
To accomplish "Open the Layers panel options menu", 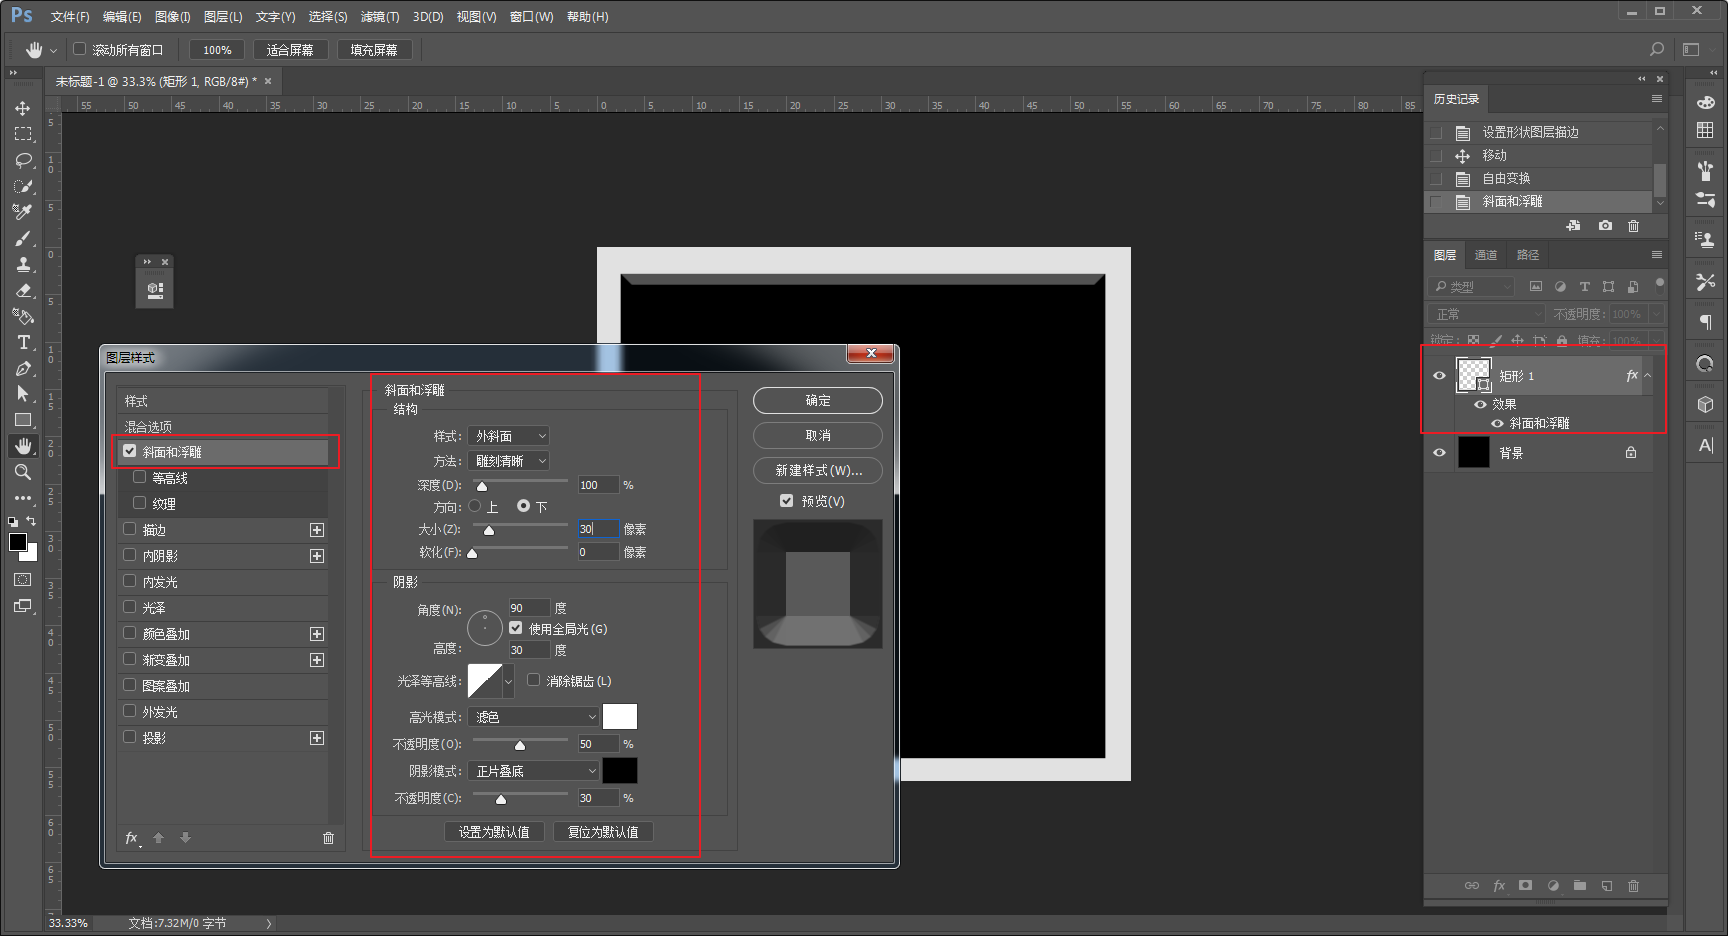I will click(x=1657, y=255).
